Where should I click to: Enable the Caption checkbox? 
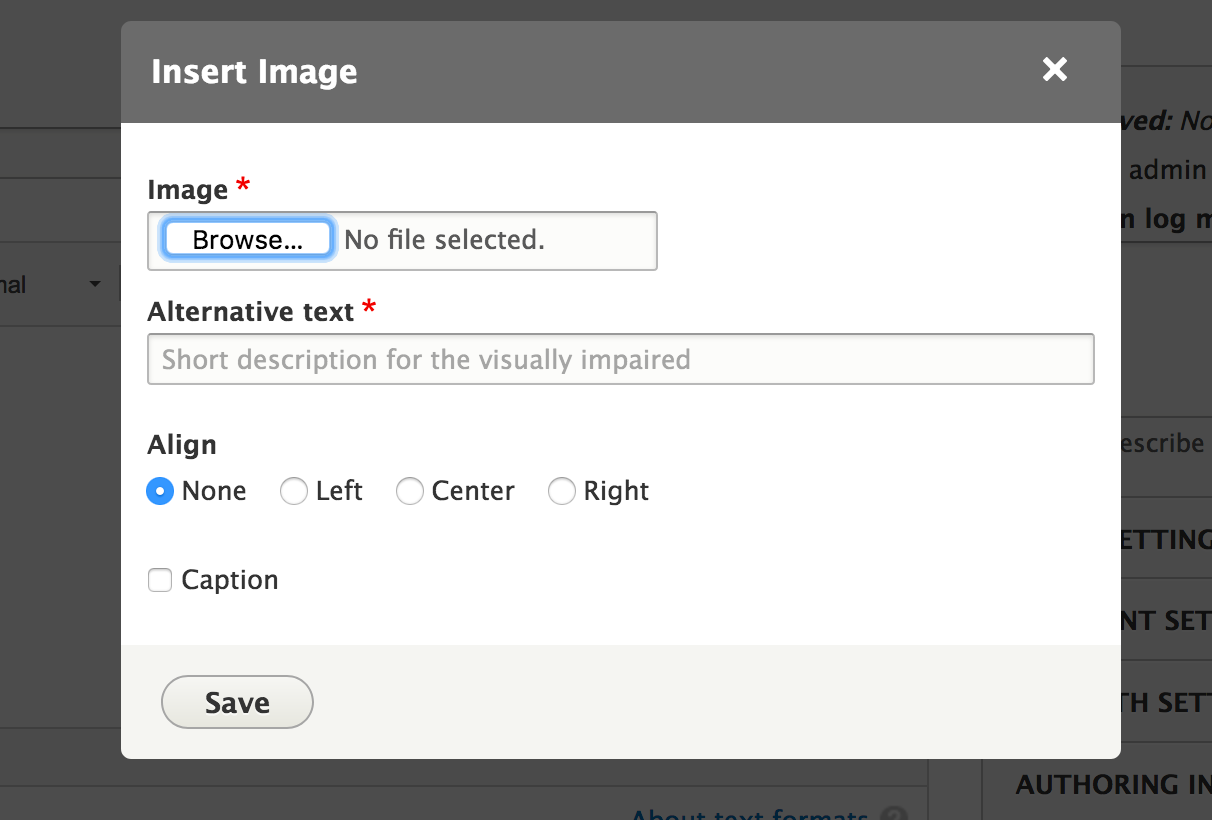160,580
